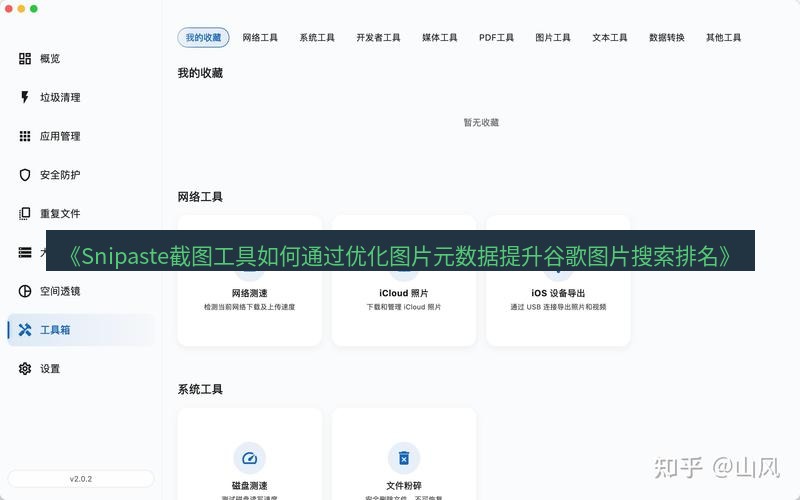800x500 pixels.
Task: Select the 应用管理 grid icon
Action: click(x=24, y=136)
